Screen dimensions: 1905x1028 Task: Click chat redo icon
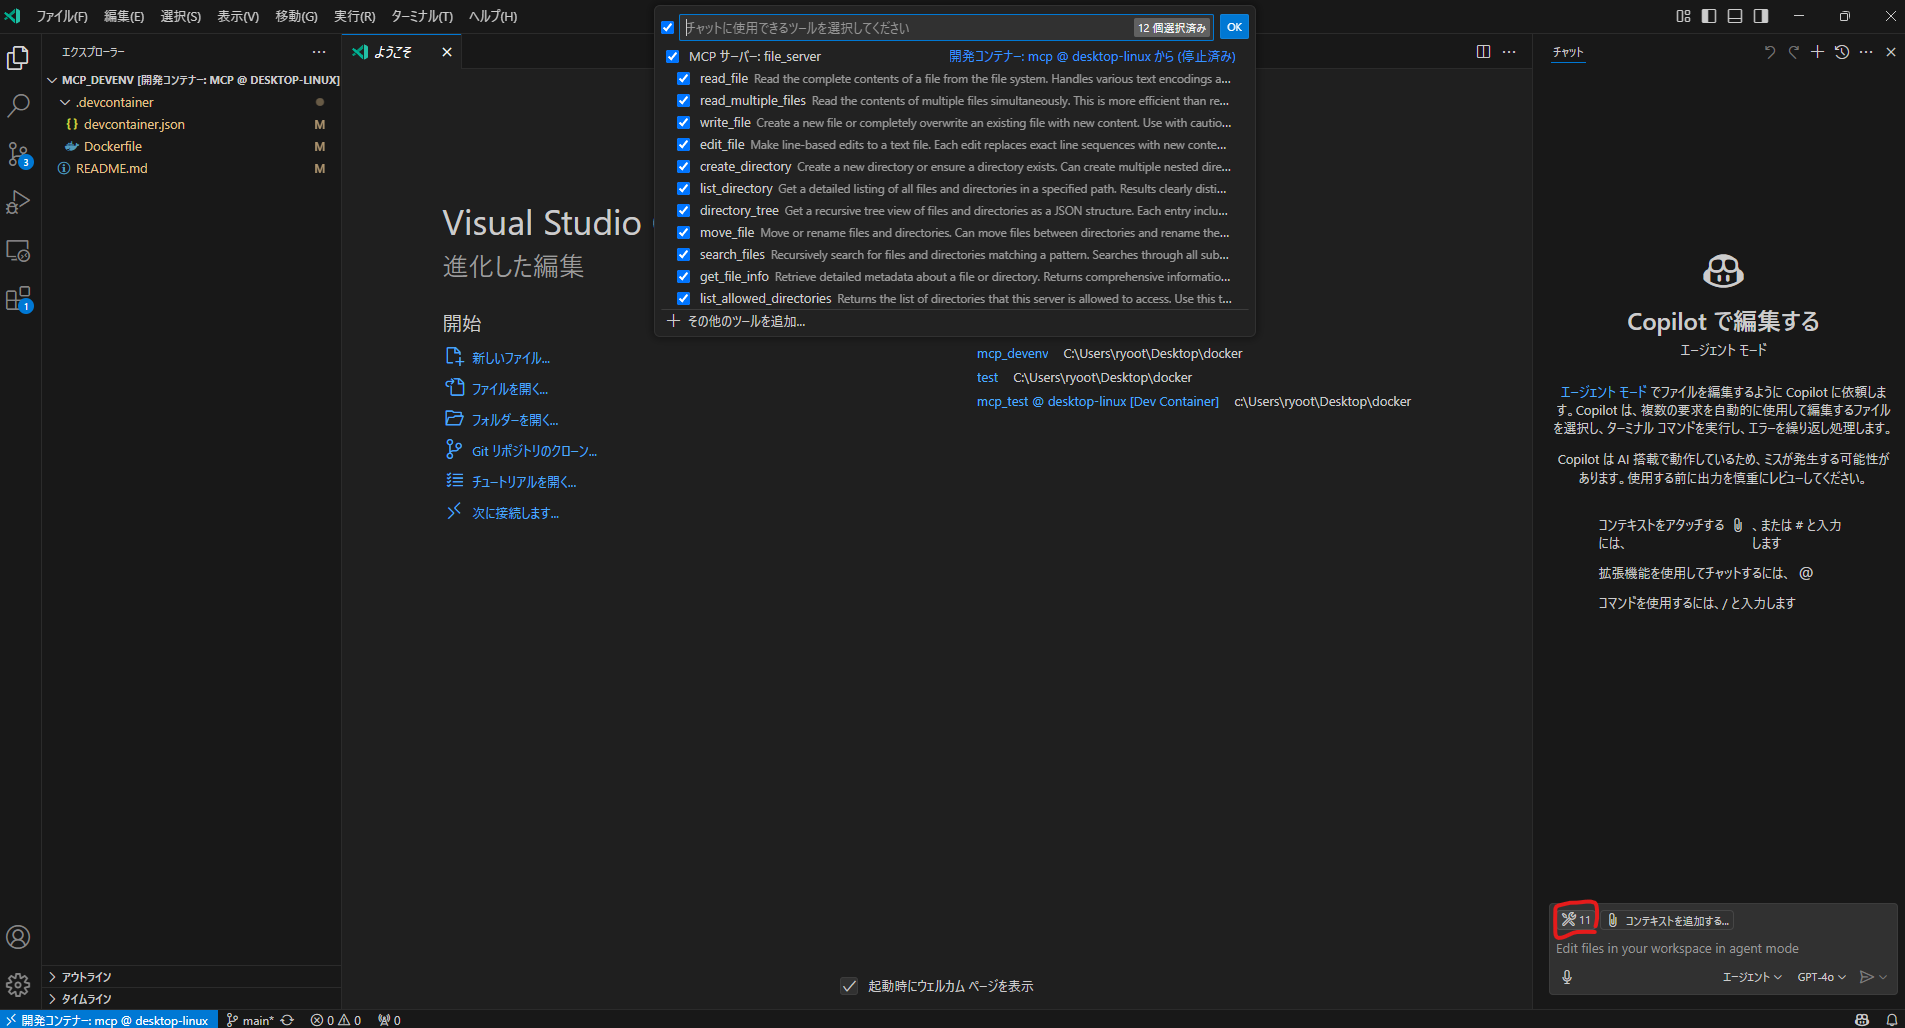[1794, 52]
